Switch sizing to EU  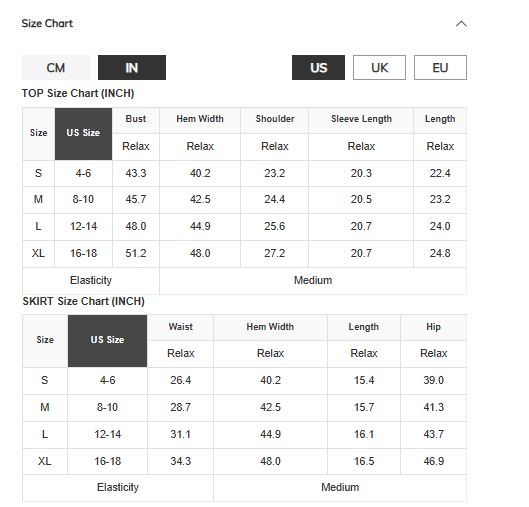coord(440,67)
